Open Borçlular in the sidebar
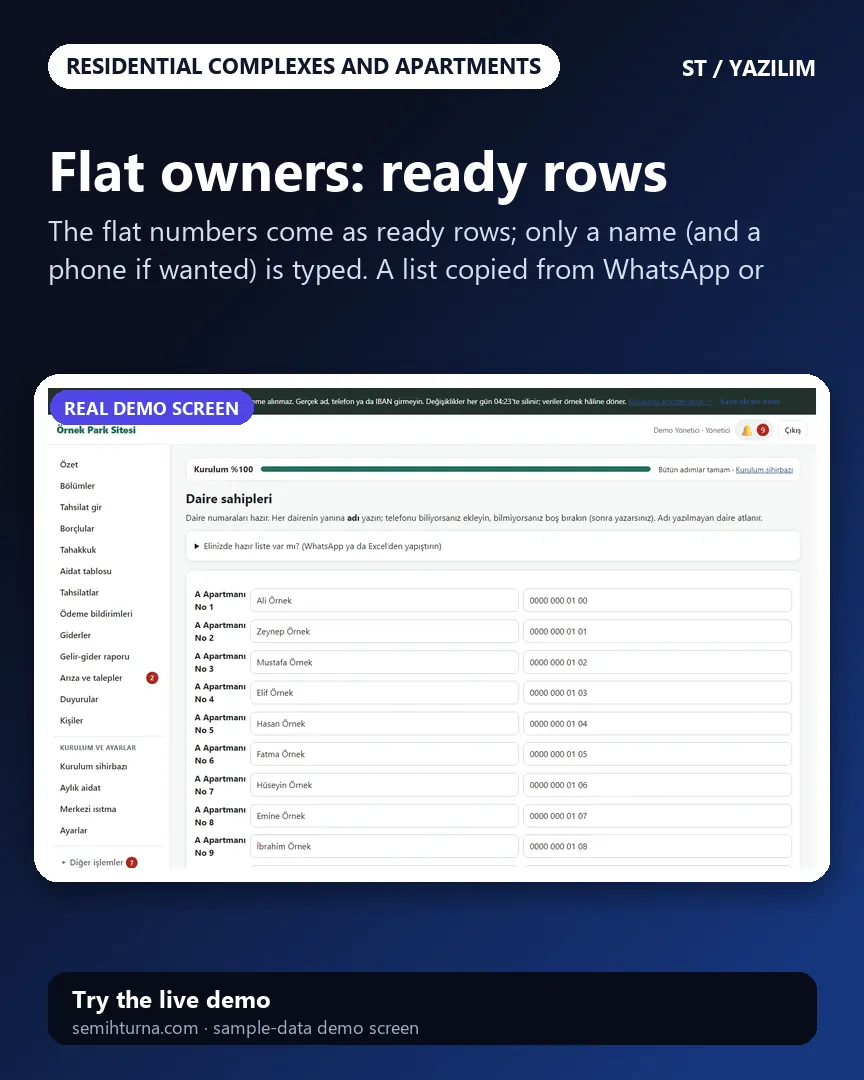The height and width of the screenshot is (1080, 864). [77, 529]
